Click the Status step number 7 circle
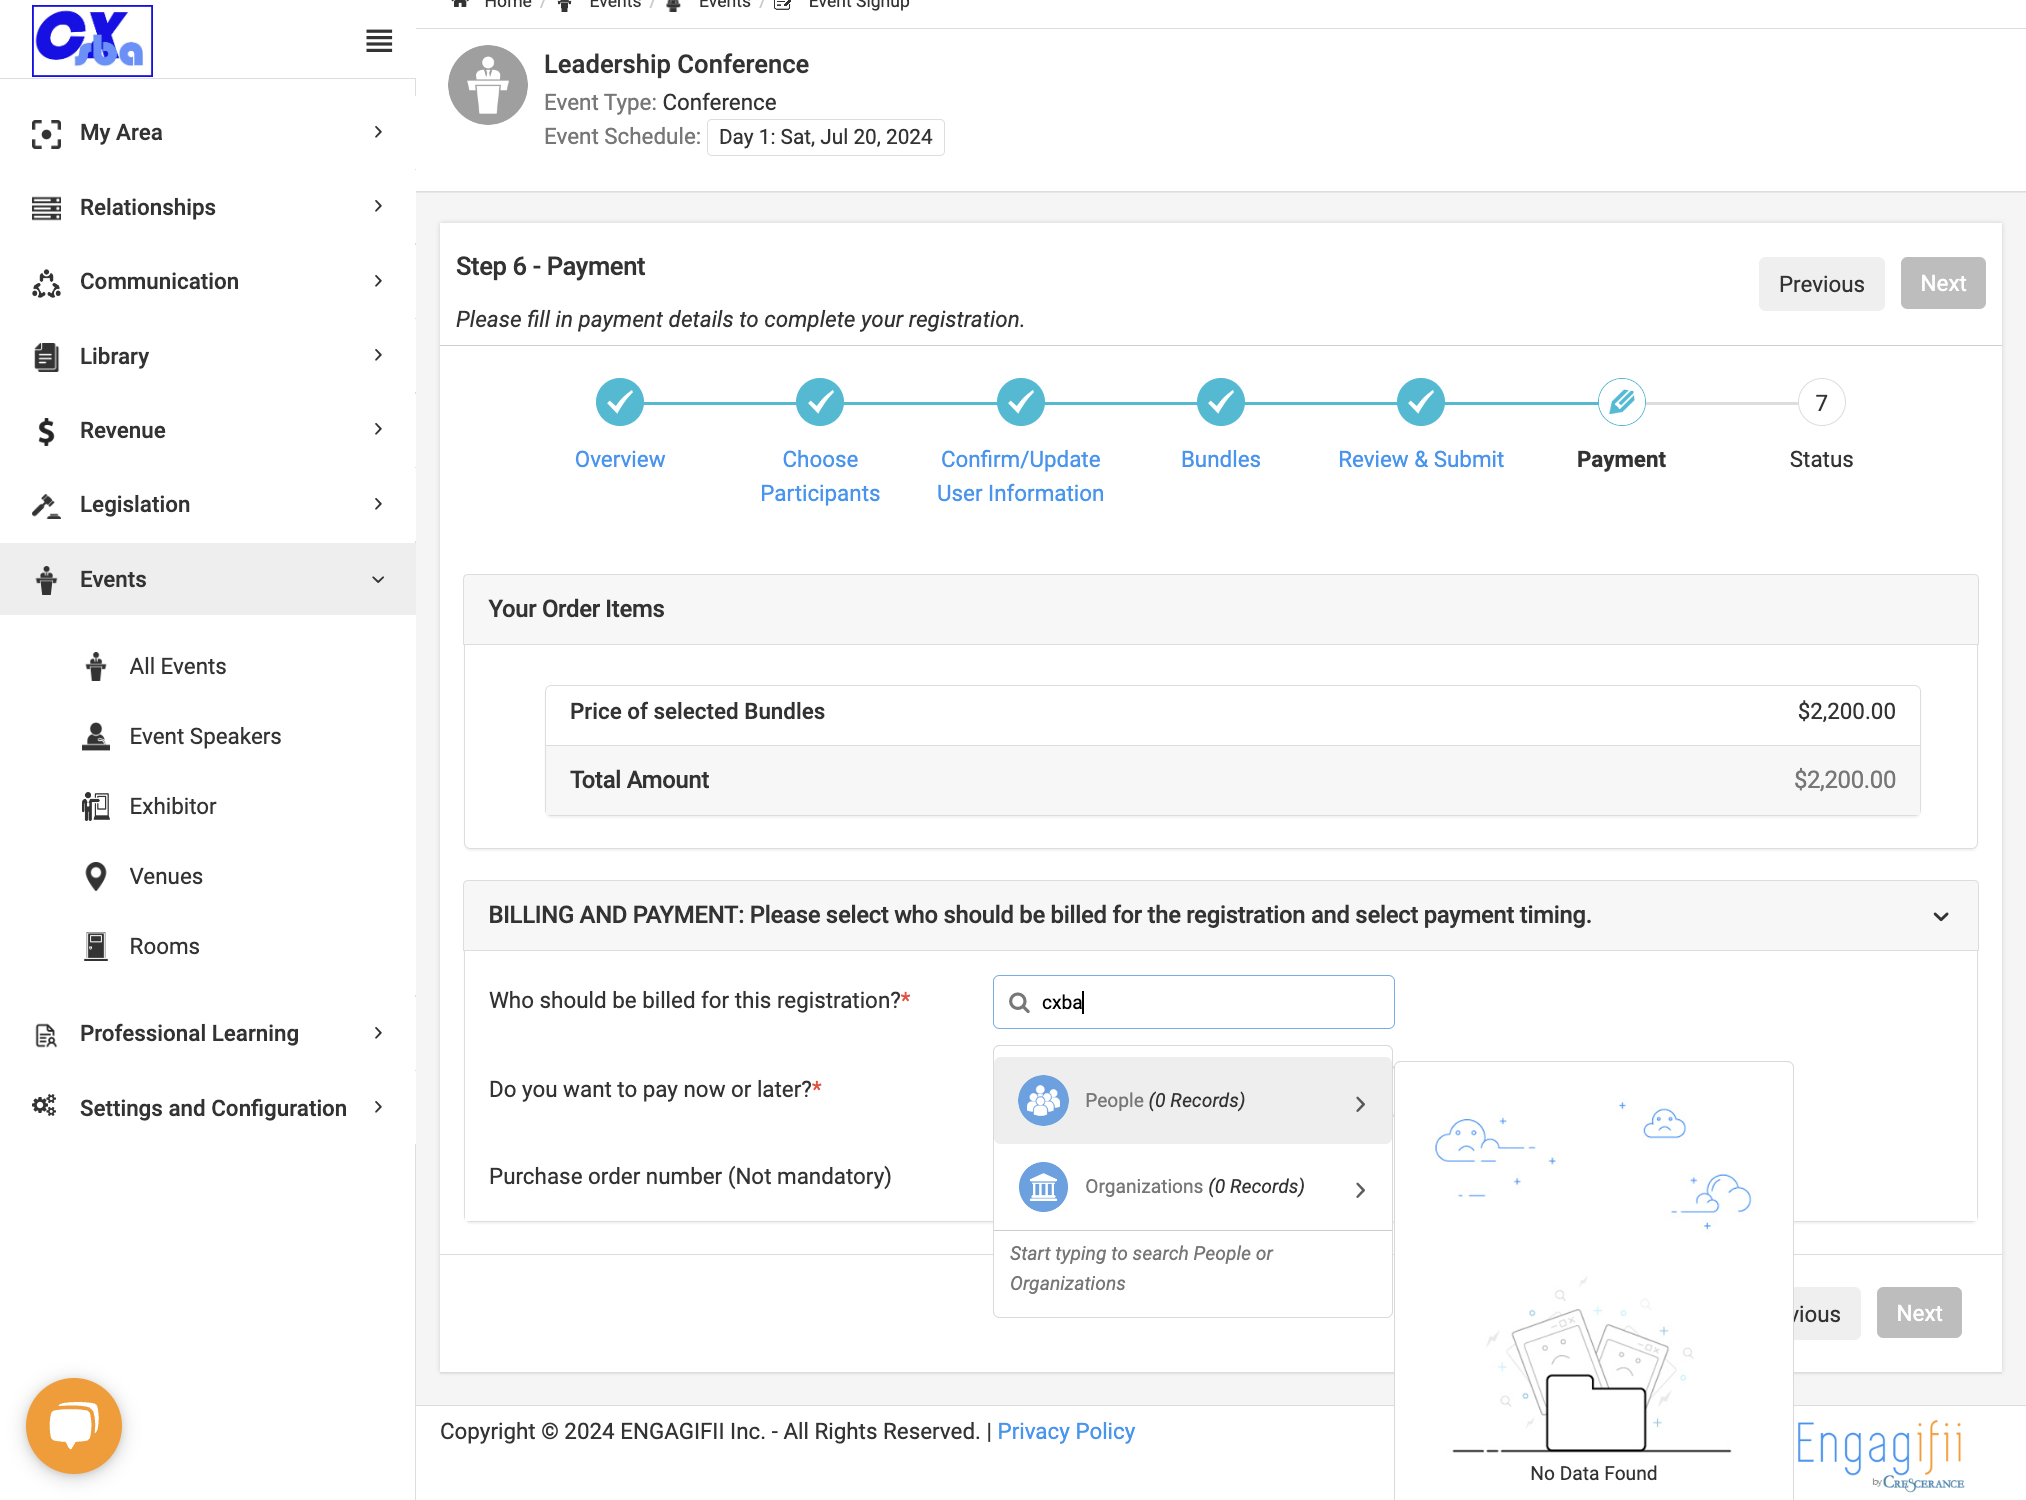 (1821, 403)
